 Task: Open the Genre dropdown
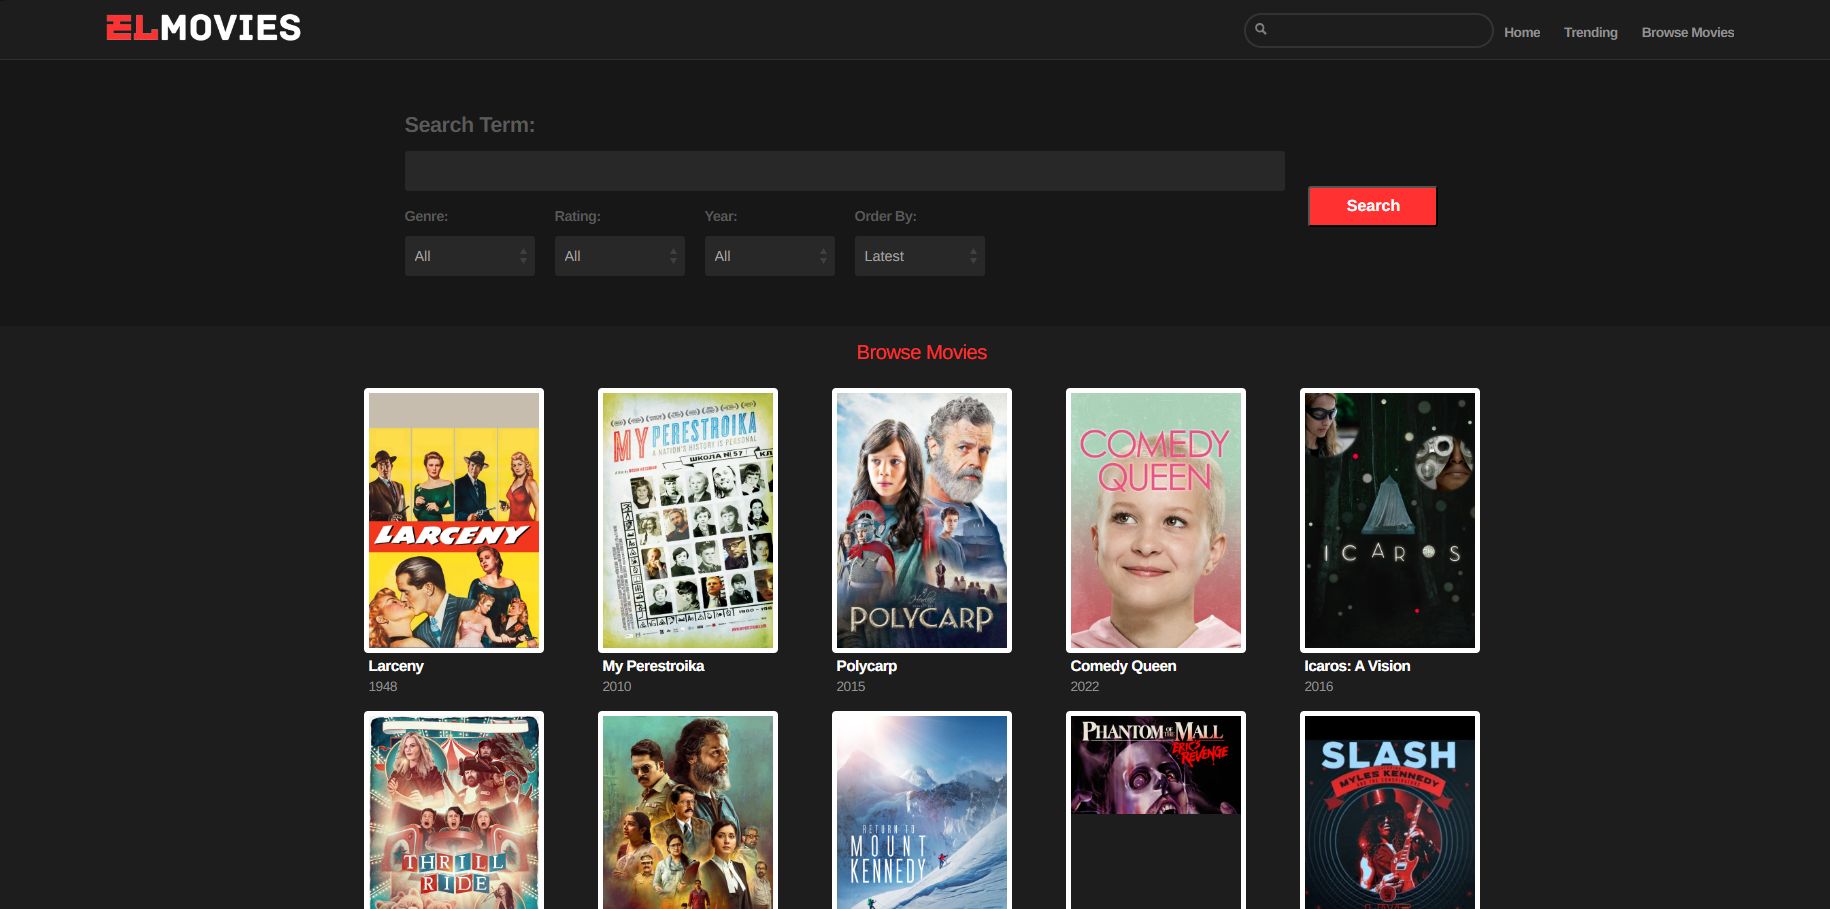tap(469, 256)
